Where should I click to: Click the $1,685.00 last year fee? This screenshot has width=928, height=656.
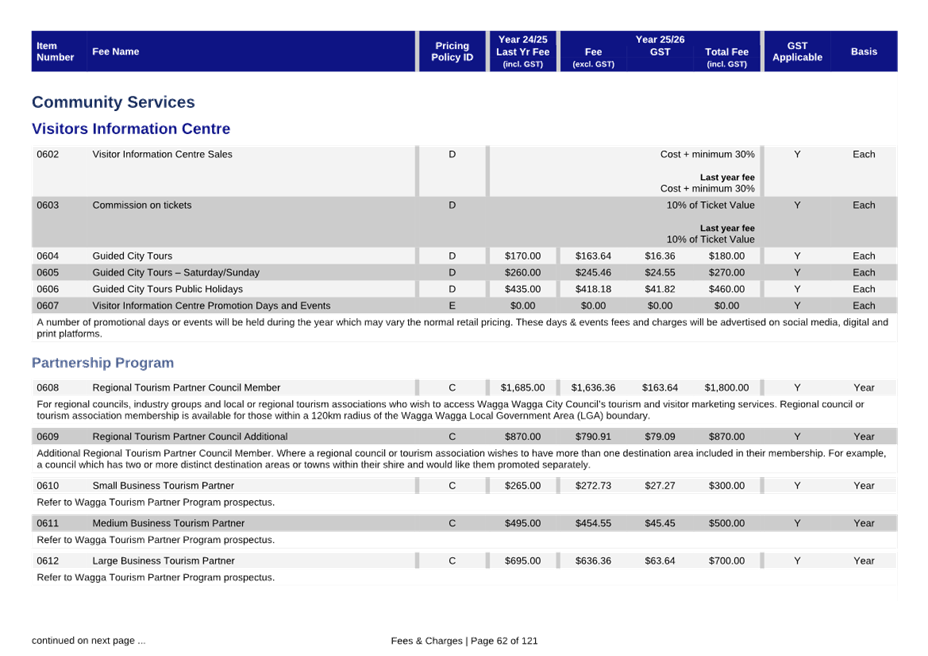point(523,387)
